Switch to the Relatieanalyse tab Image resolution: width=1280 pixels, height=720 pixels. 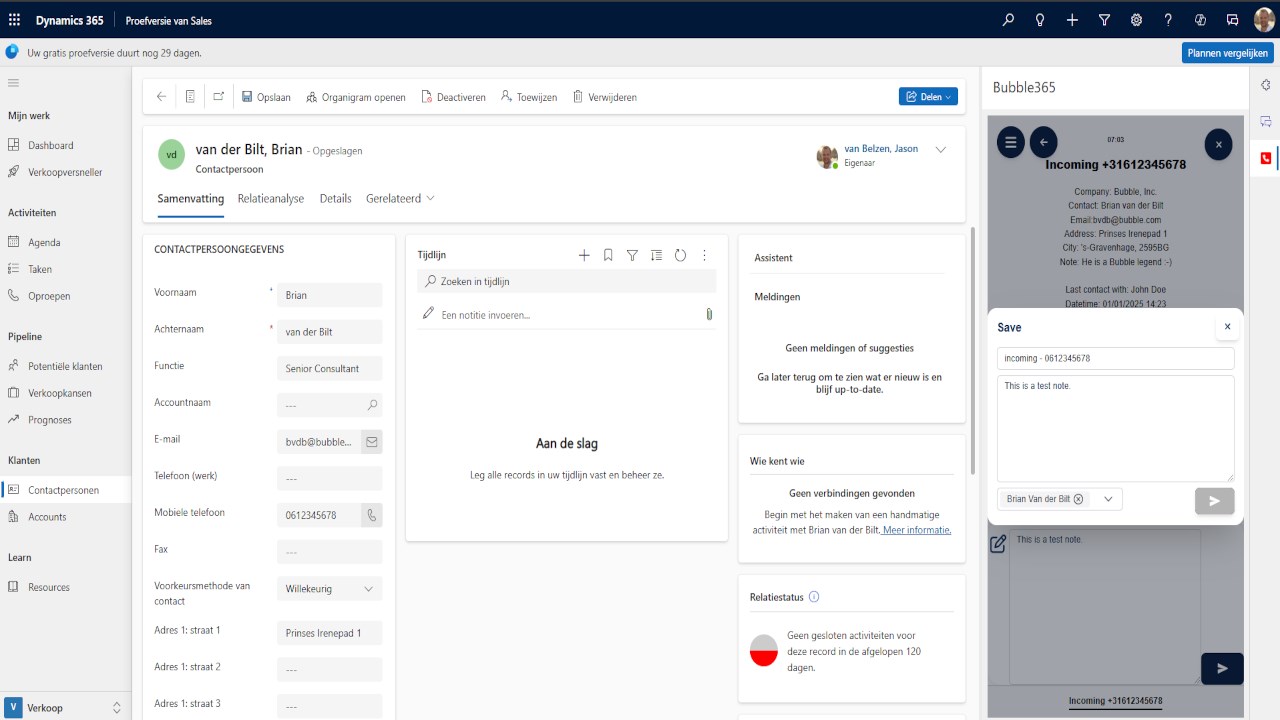271,199
